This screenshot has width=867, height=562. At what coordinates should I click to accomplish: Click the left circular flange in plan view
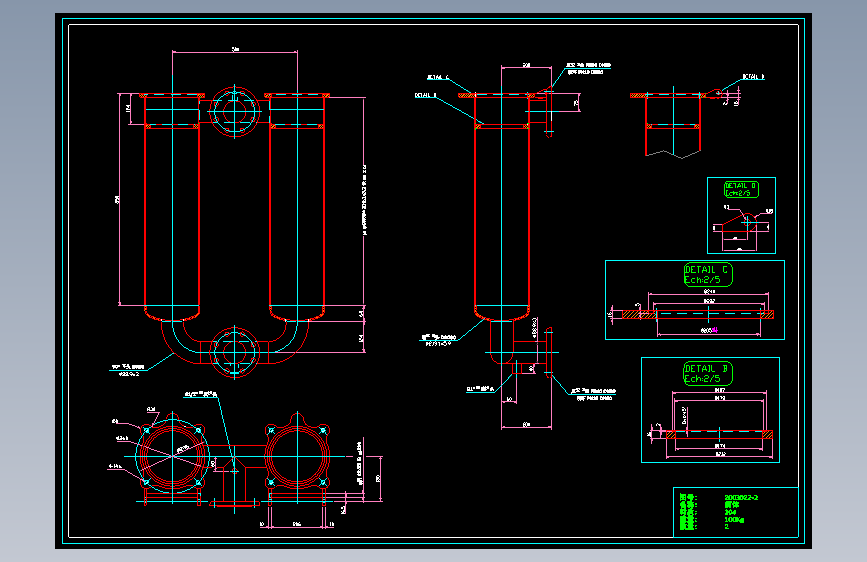pyautogui.click(x=173, y=456)
